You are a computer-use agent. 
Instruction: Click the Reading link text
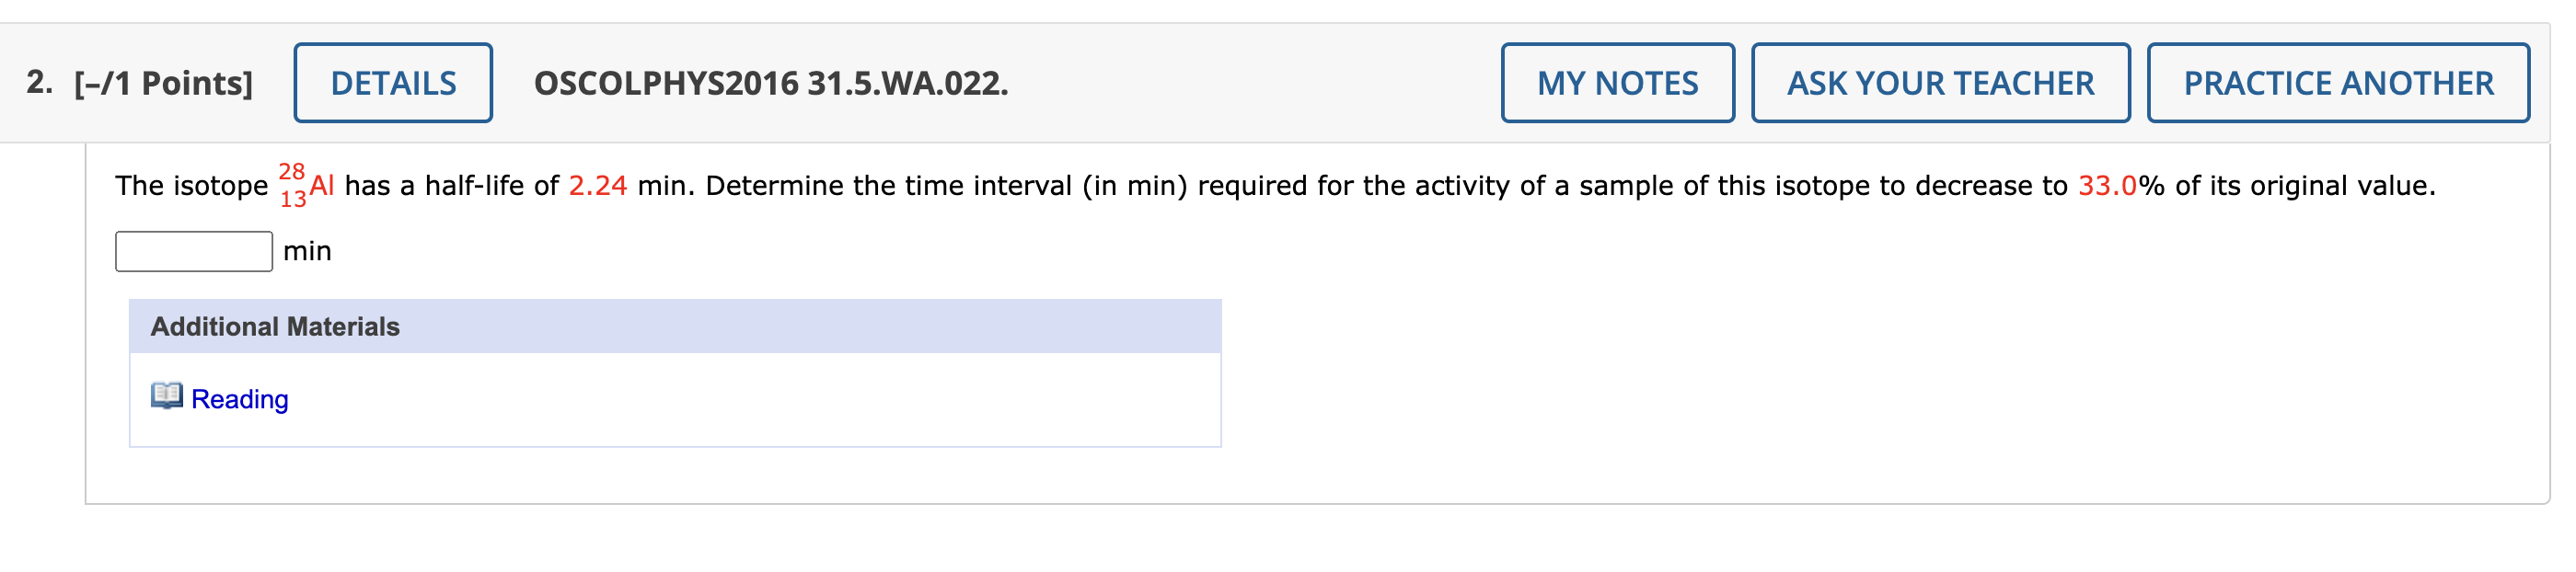click(x=238, y=398)
